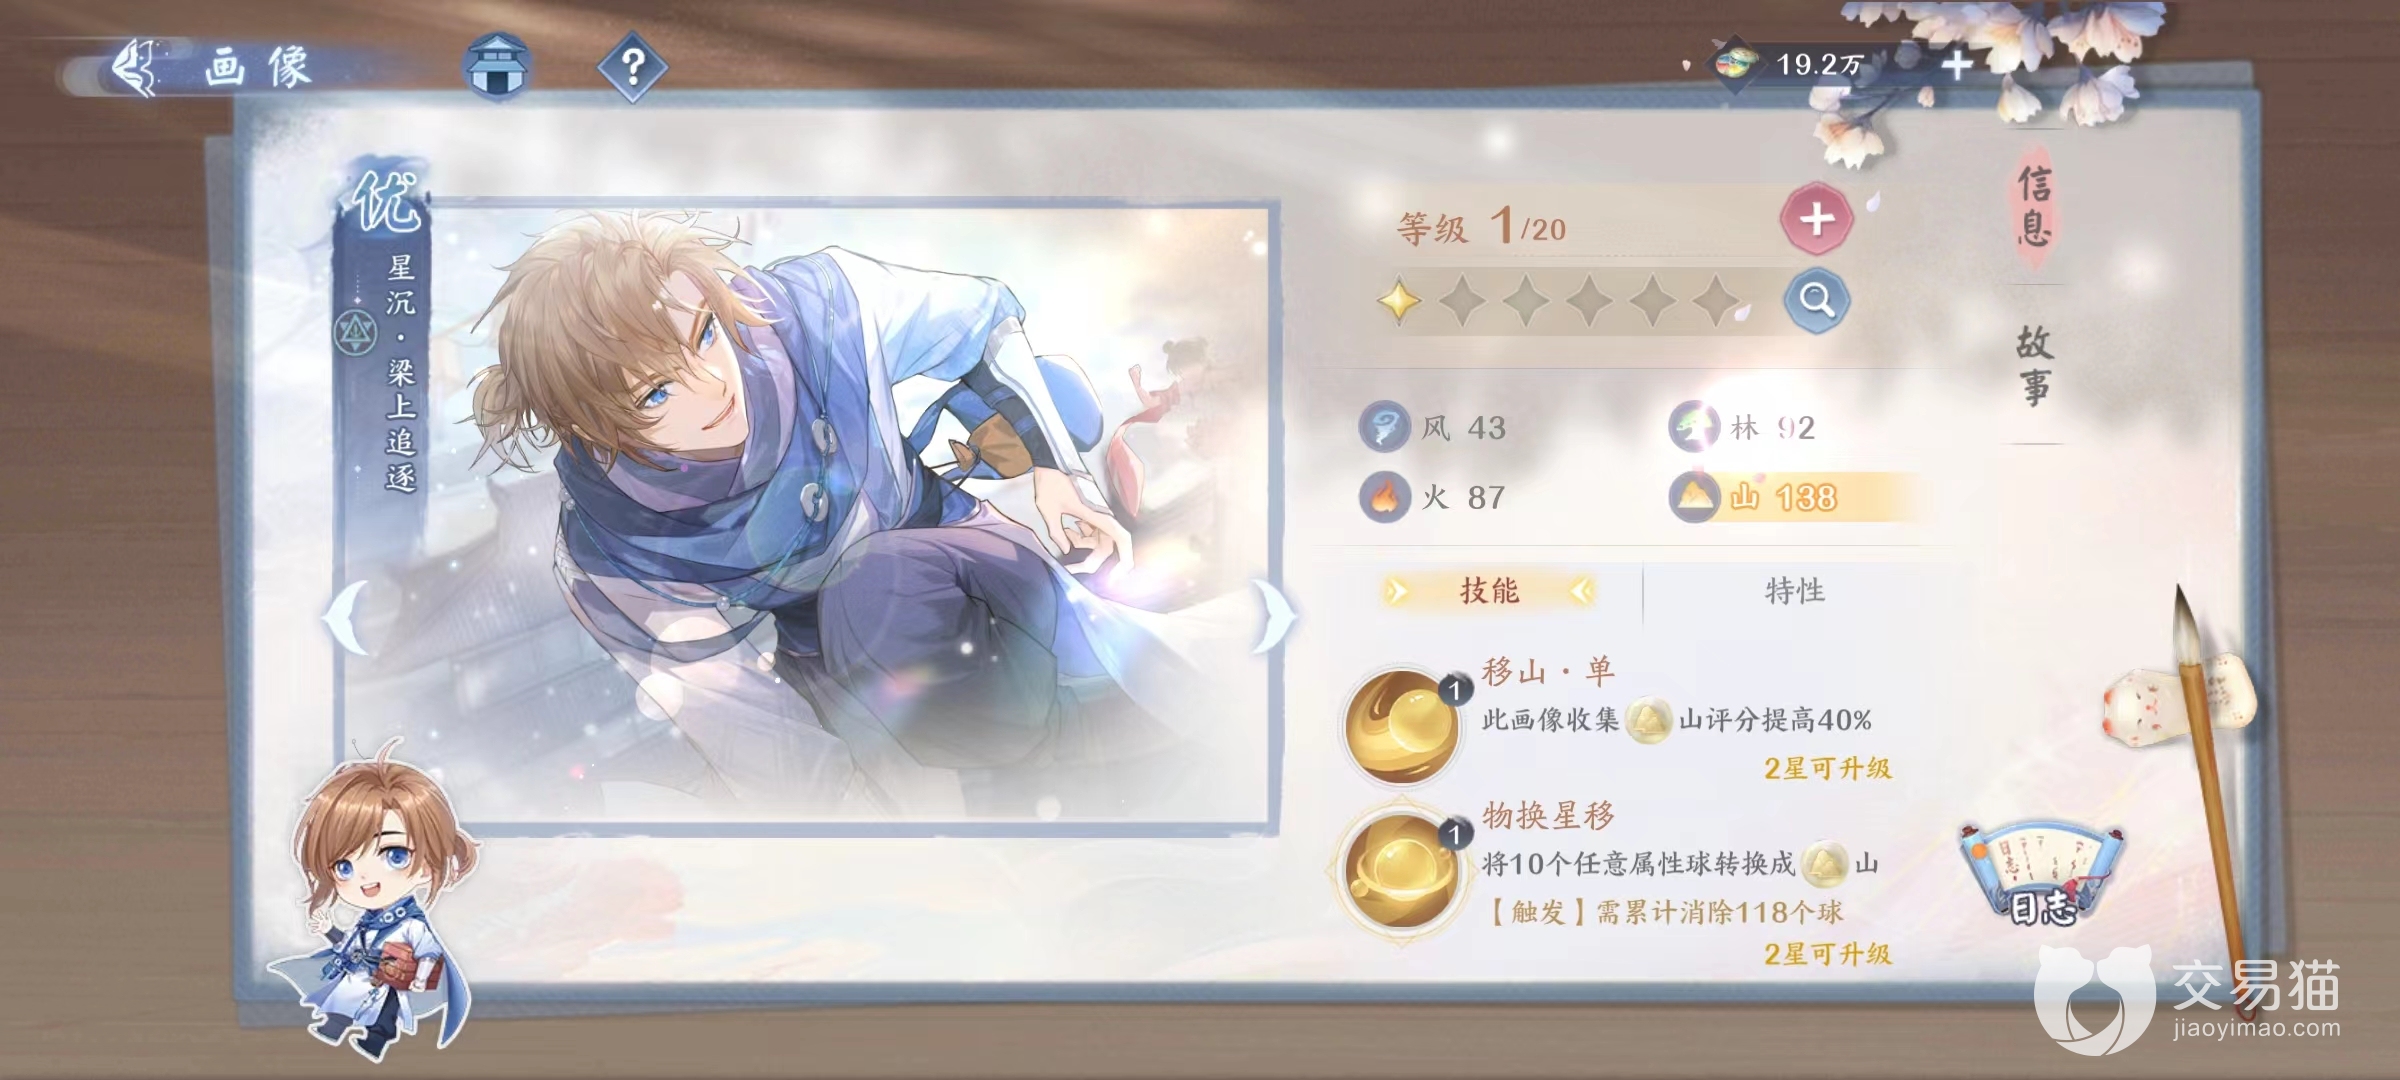Select the 信息 side tab
This screenshot has width=2400, height=1080.
(x=2034, y=206)
